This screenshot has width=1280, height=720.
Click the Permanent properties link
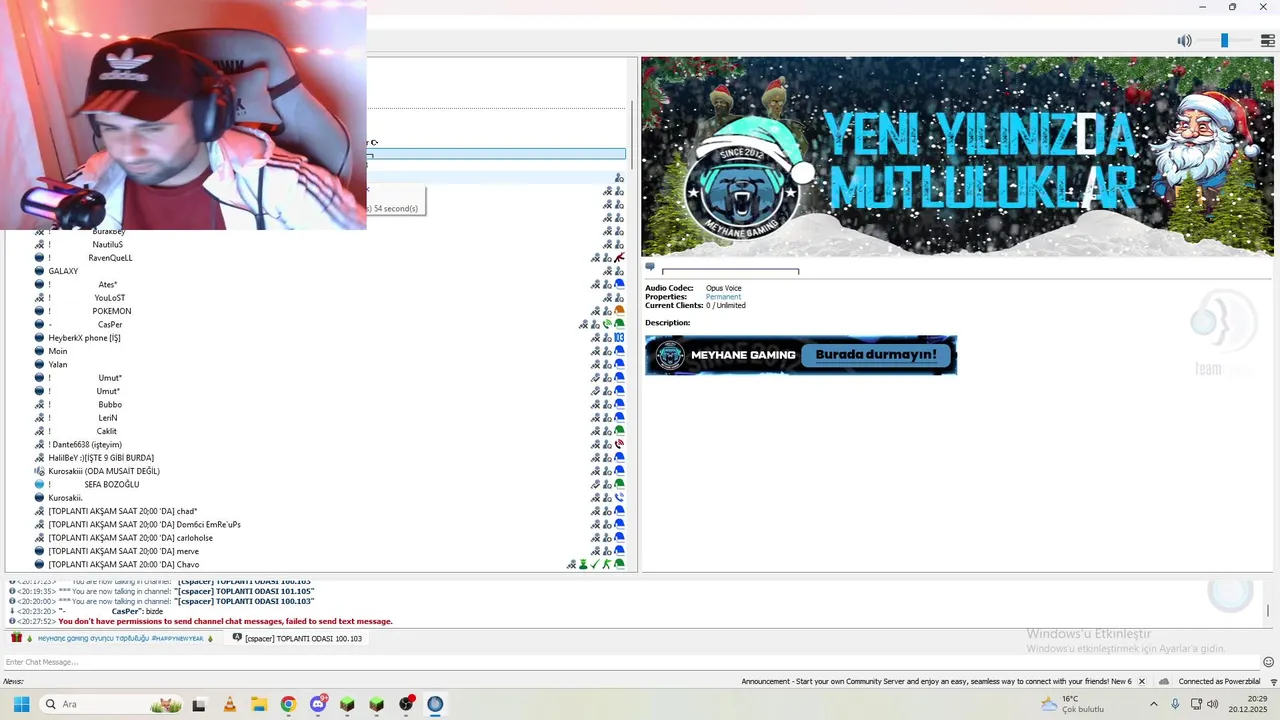coord(723,297)
